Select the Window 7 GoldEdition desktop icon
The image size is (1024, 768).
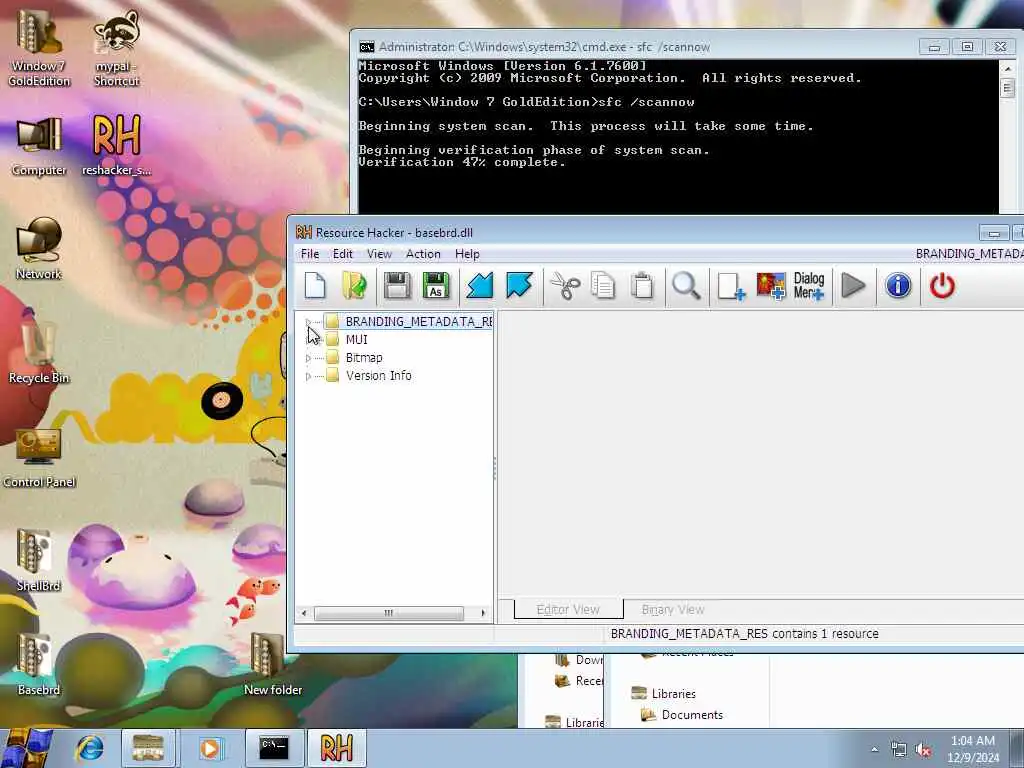click(39, 50)
